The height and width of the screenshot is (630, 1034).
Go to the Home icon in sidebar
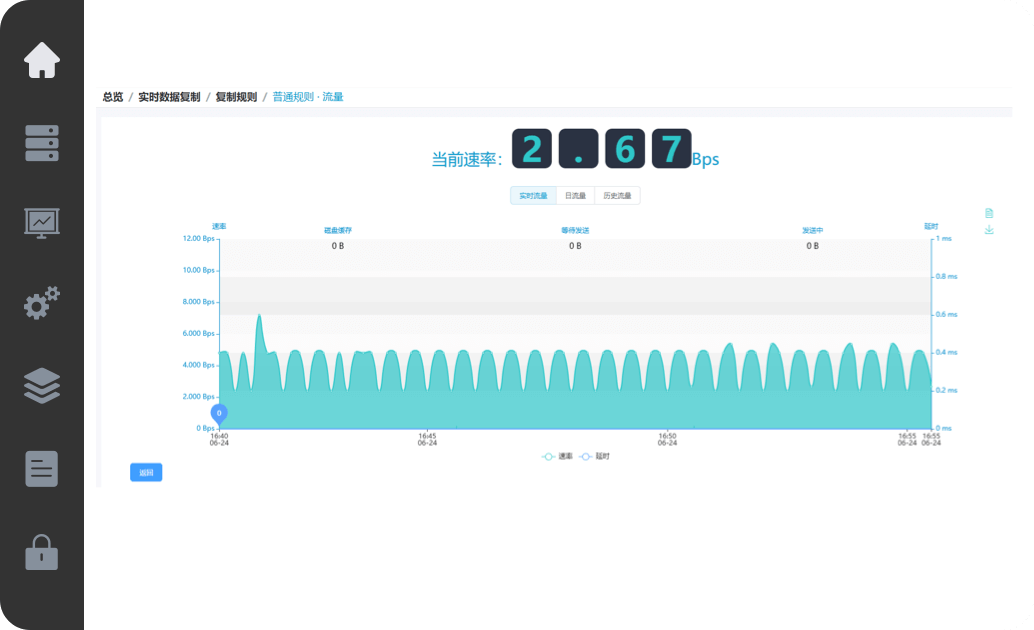[42, 60]
